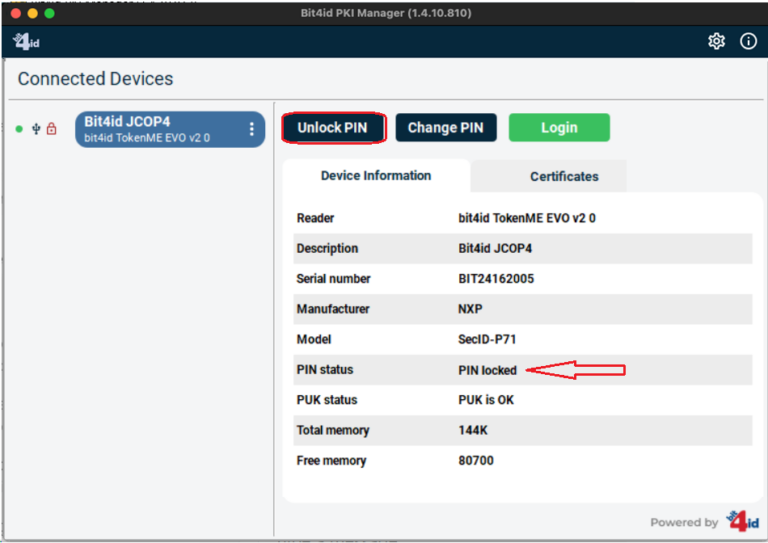Screen dimensions: 768x543
Task: Click the information icon in header
Action: 748,41
